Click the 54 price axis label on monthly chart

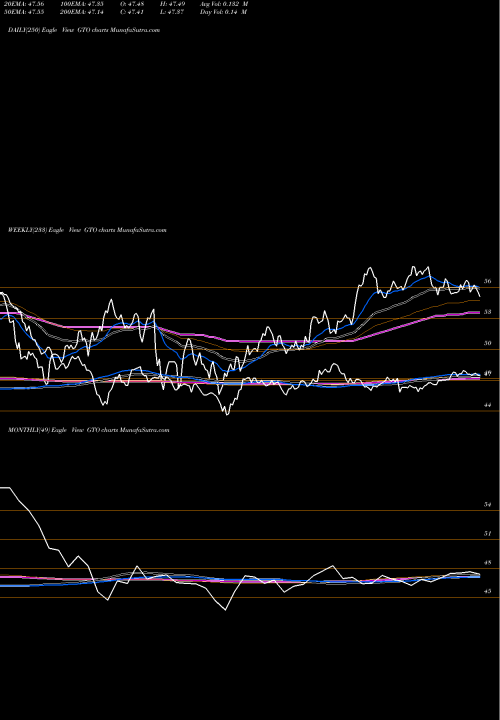(489, 504)
